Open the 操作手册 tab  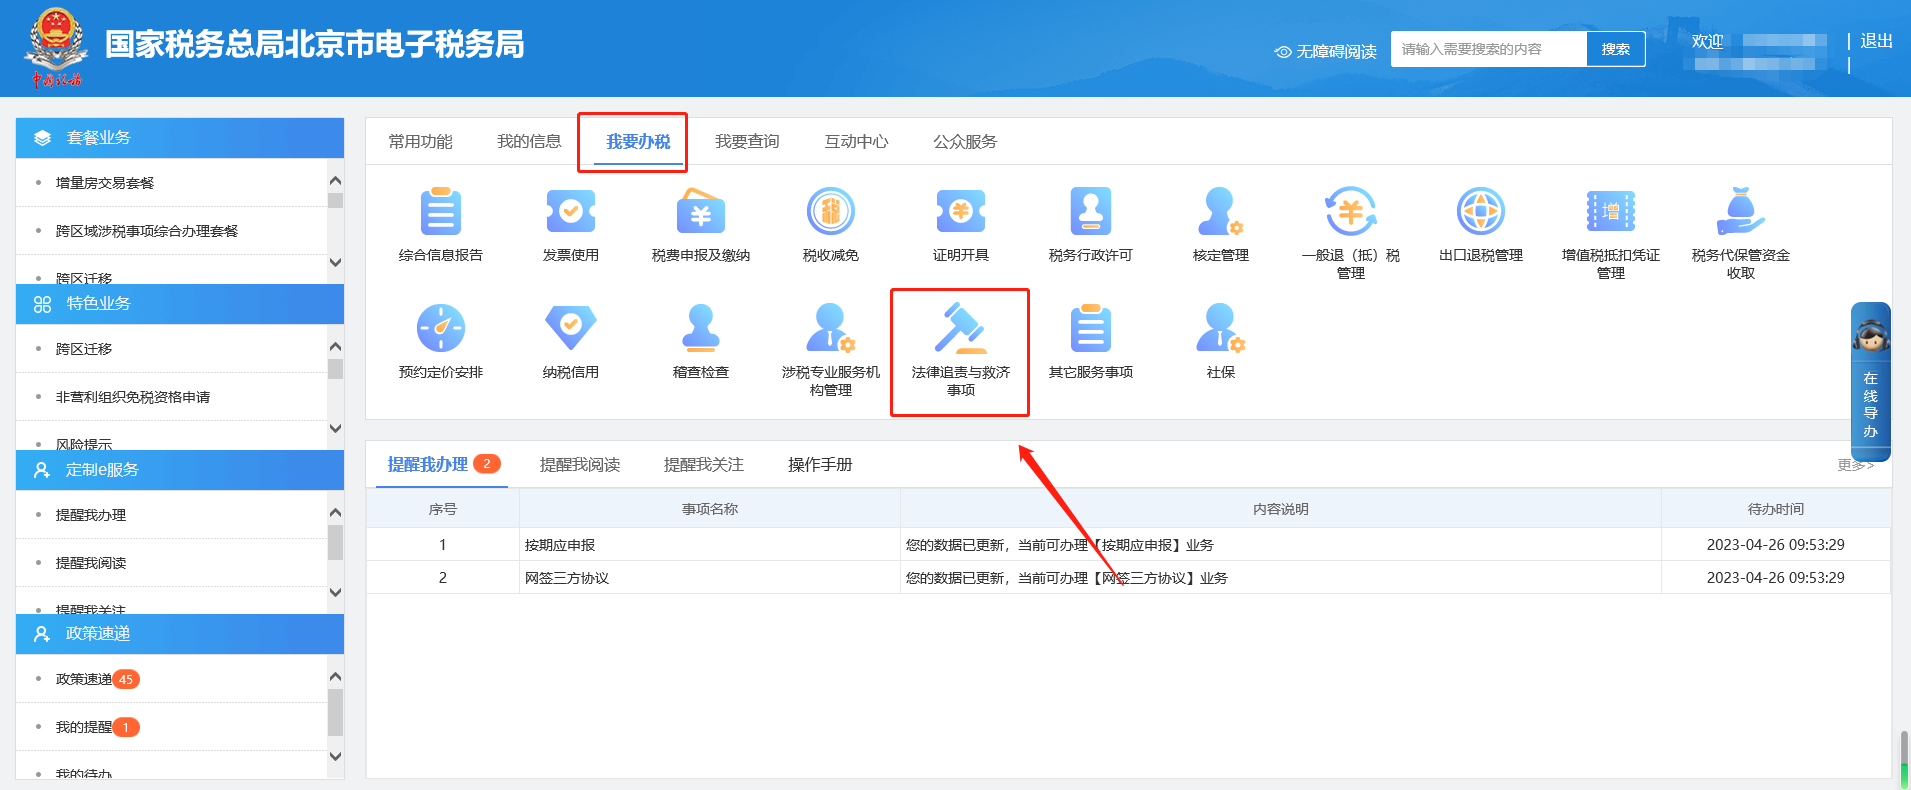coord(820,465)
